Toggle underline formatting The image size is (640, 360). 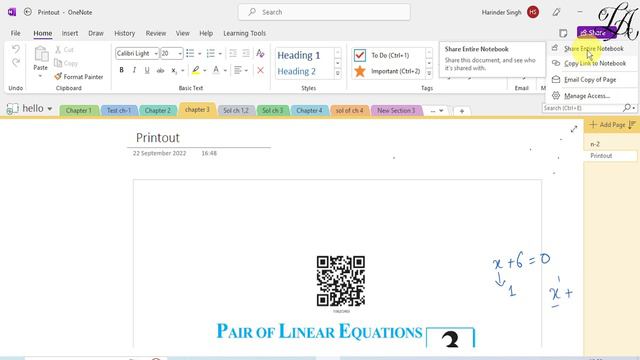tap(147, 70)
